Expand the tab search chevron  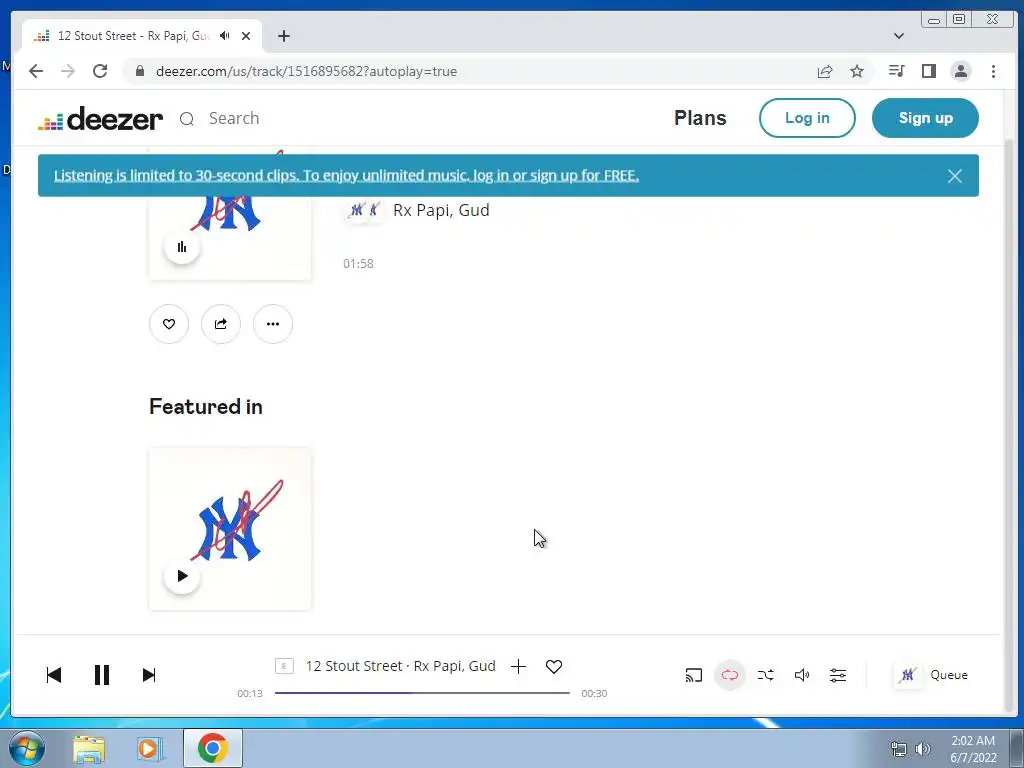tap(899, 36)
